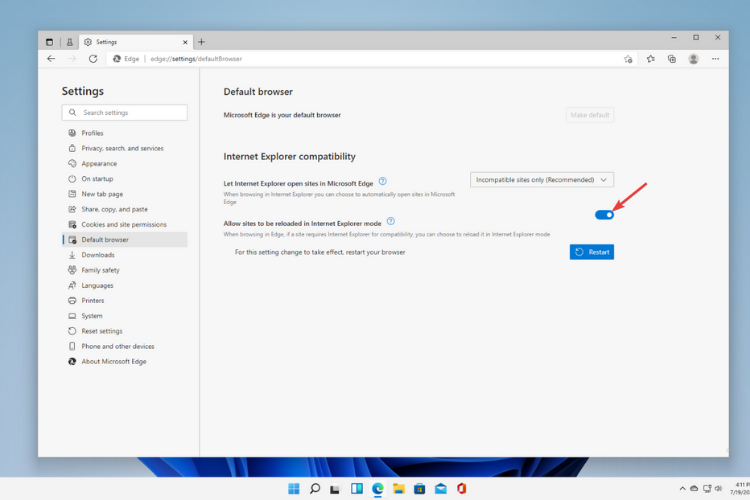Open About Microsoft Edge page
The image size is (750, 500).
pyautogui.click(x=113, y=361)
